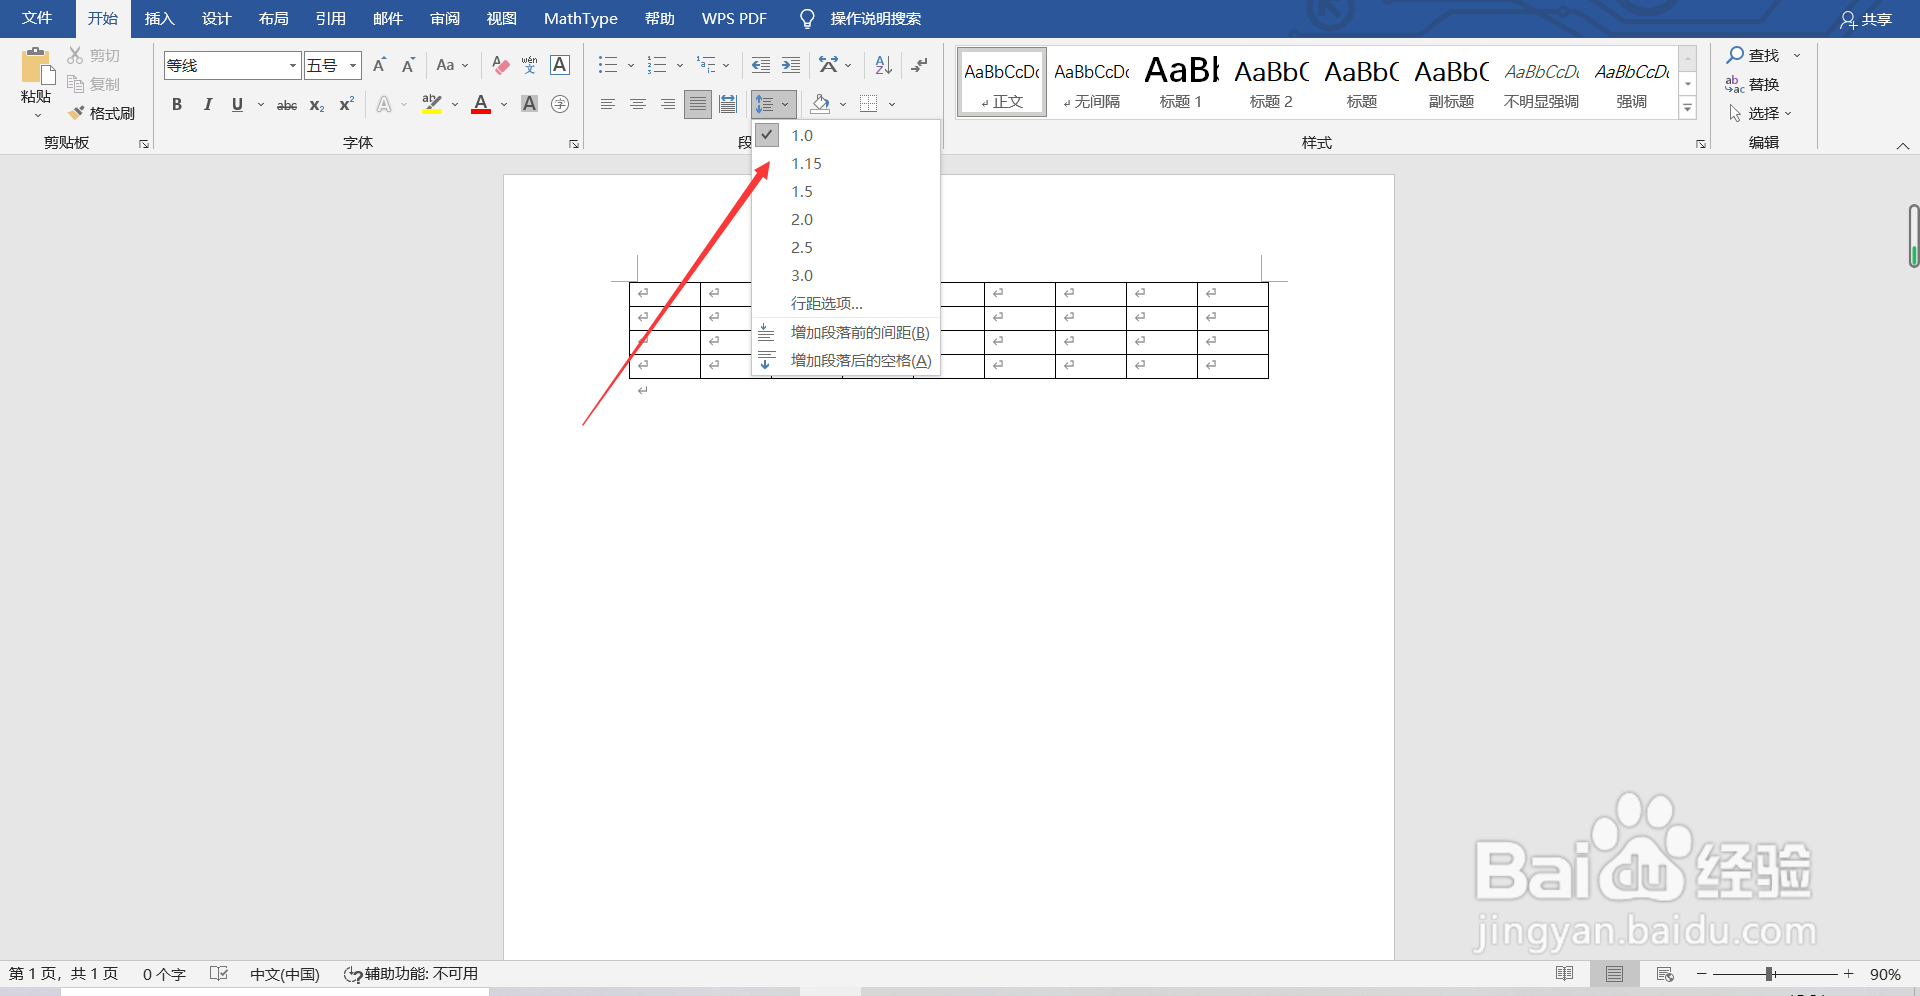Open the font name dropdown
This screenshot has width=1920, height=996.
pyautogui.click(x=293, y=66)
